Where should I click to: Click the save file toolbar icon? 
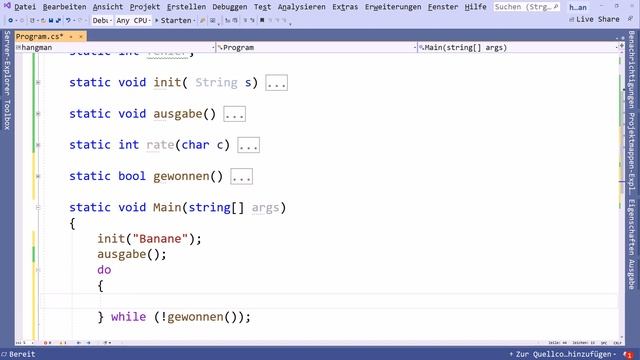coord(51,20)
